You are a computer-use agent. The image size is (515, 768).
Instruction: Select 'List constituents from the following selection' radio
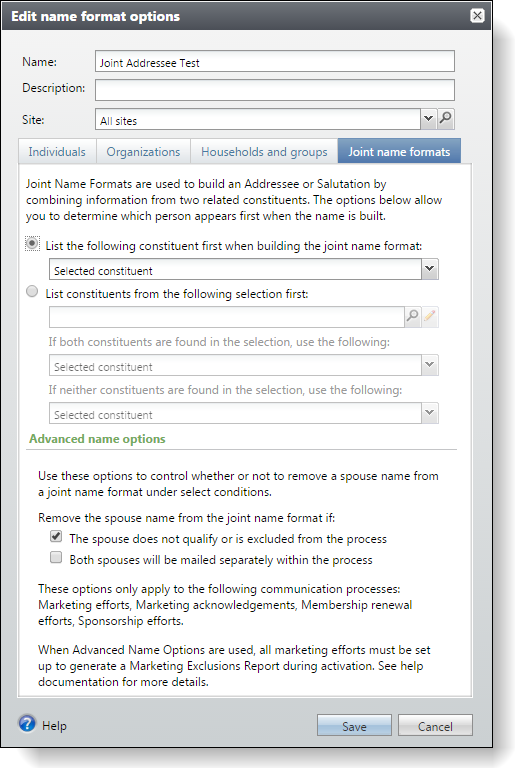point(32,291)
